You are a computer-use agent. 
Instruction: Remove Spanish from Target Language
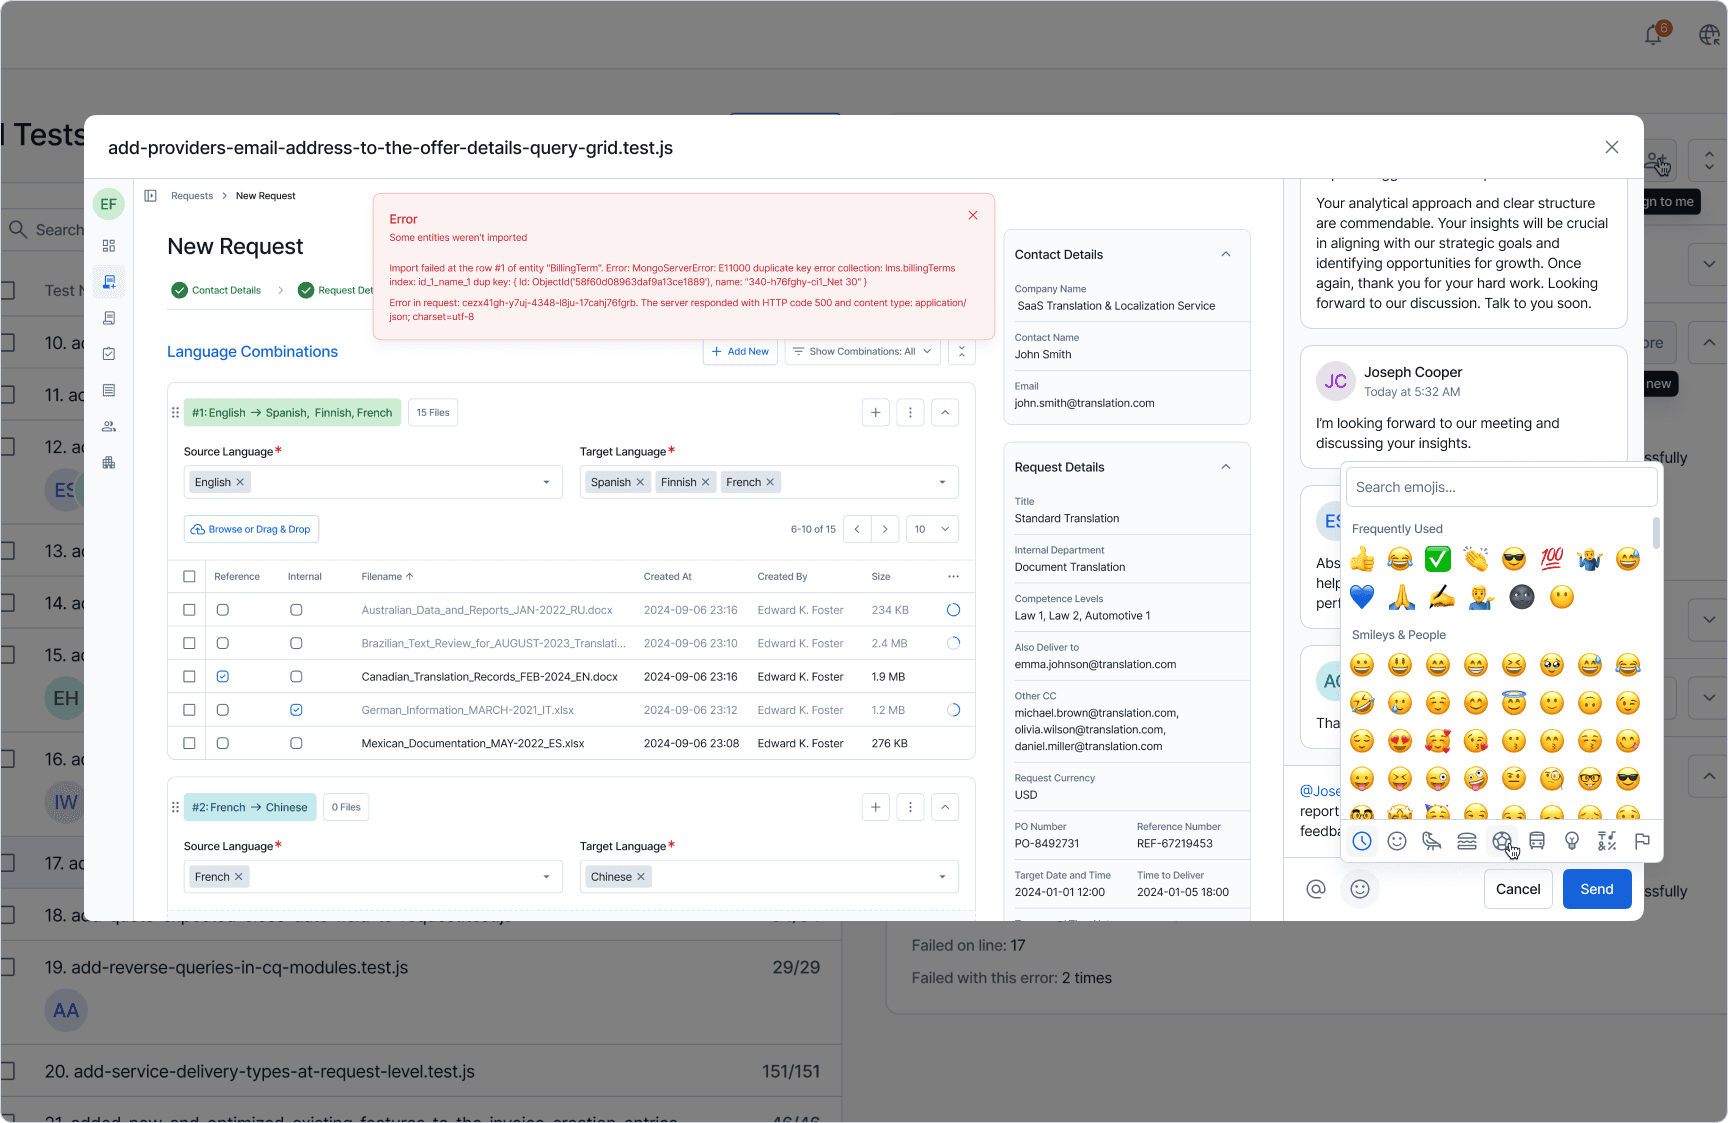pyautogui.click(x=640, y=482)
